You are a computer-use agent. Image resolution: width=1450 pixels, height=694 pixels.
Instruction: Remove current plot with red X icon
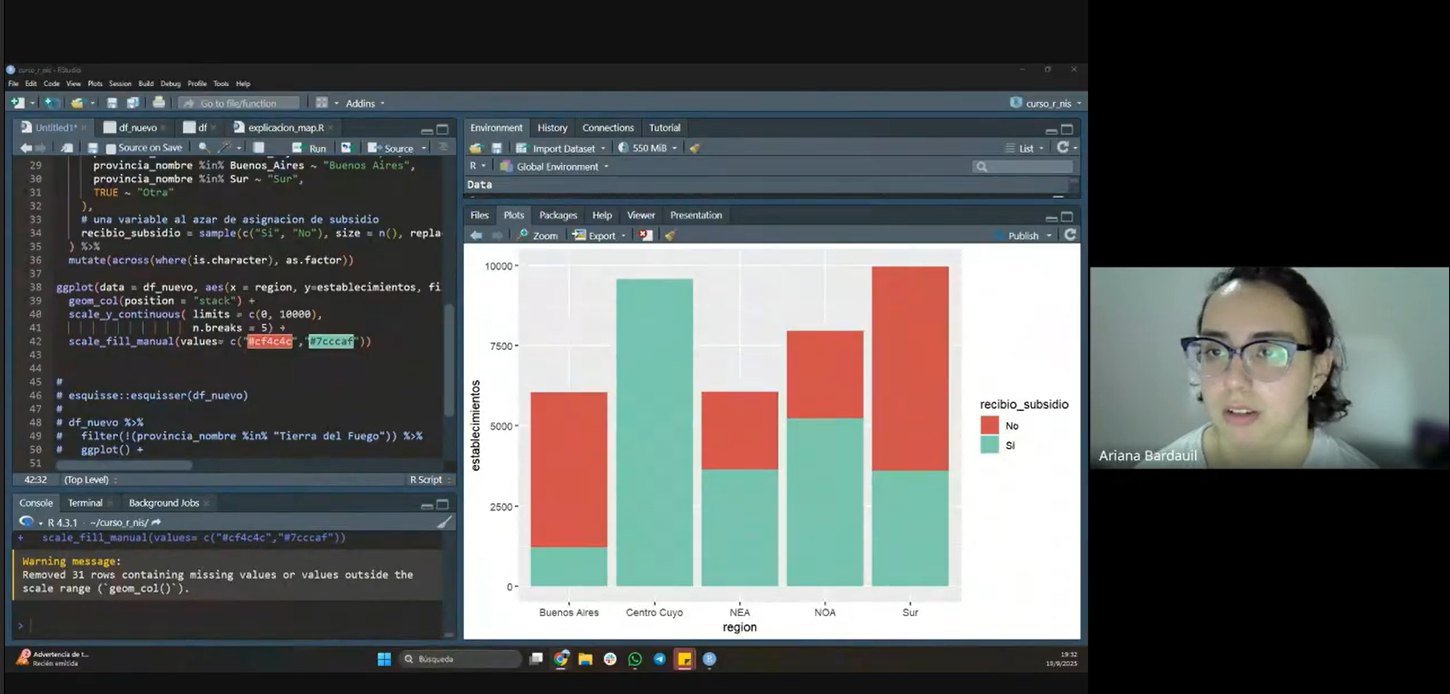(646, 236)
